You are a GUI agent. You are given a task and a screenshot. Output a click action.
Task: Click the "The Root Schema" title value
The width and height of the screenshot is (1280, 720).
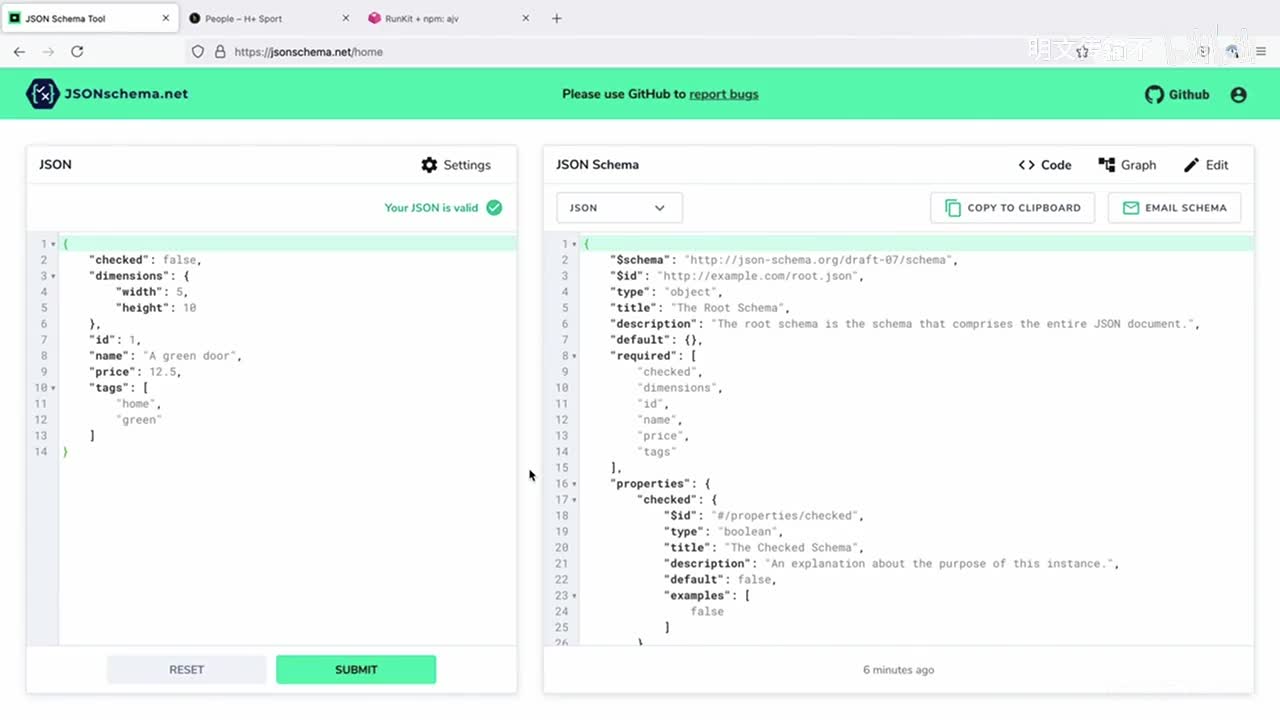point(729,308)
